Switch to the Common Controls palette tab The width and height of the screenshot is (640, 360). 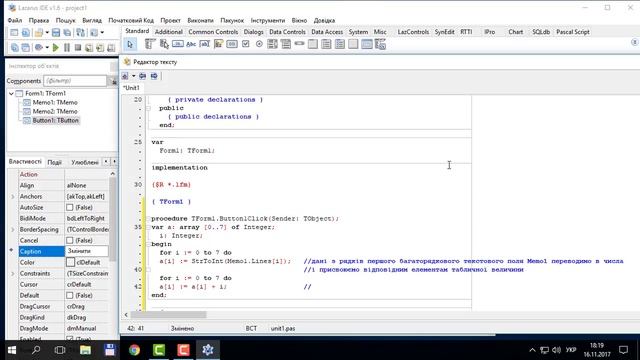[213, 32]
